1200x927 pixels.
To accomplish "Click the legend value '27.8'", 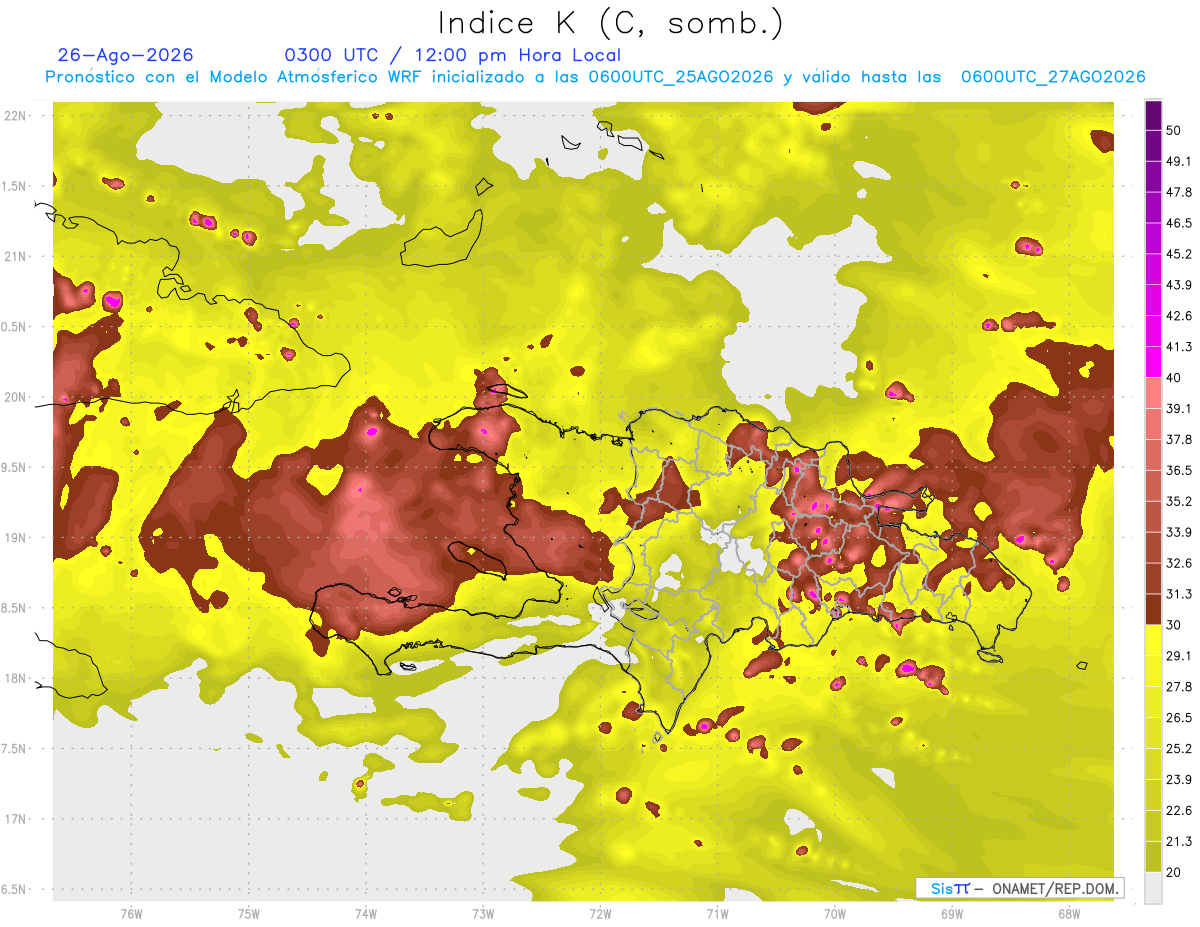I will [1178, 686].
